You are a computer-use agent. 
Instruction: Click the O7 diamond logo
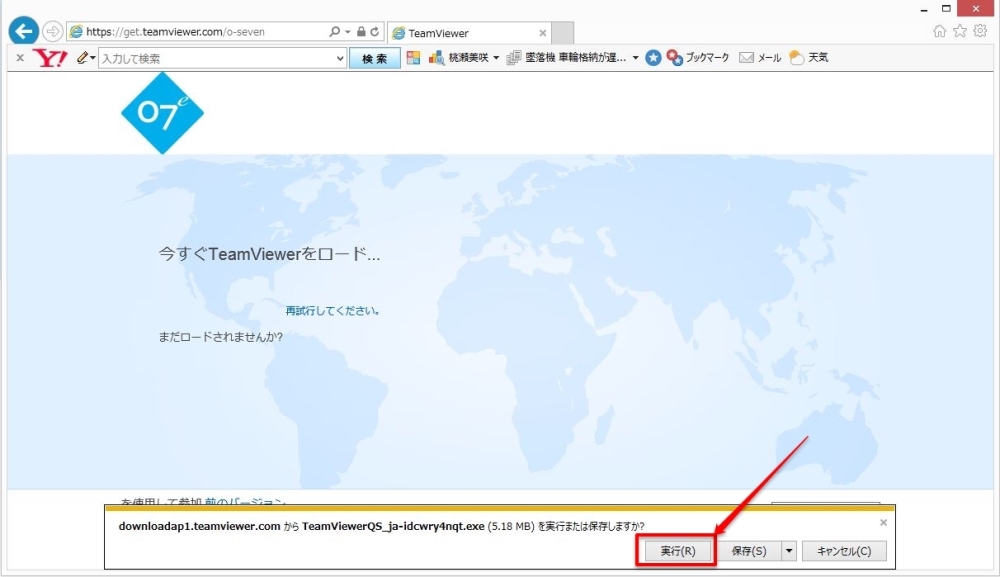coord(162,113)
